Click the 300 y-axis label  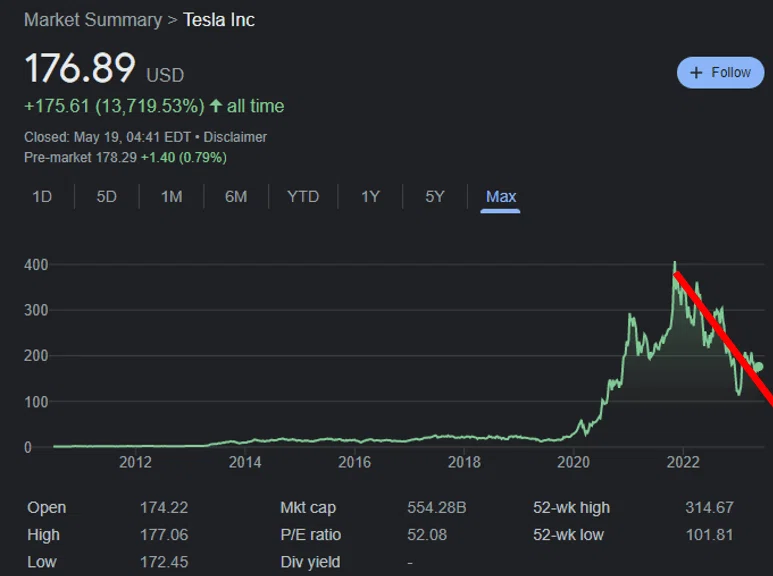36,310
